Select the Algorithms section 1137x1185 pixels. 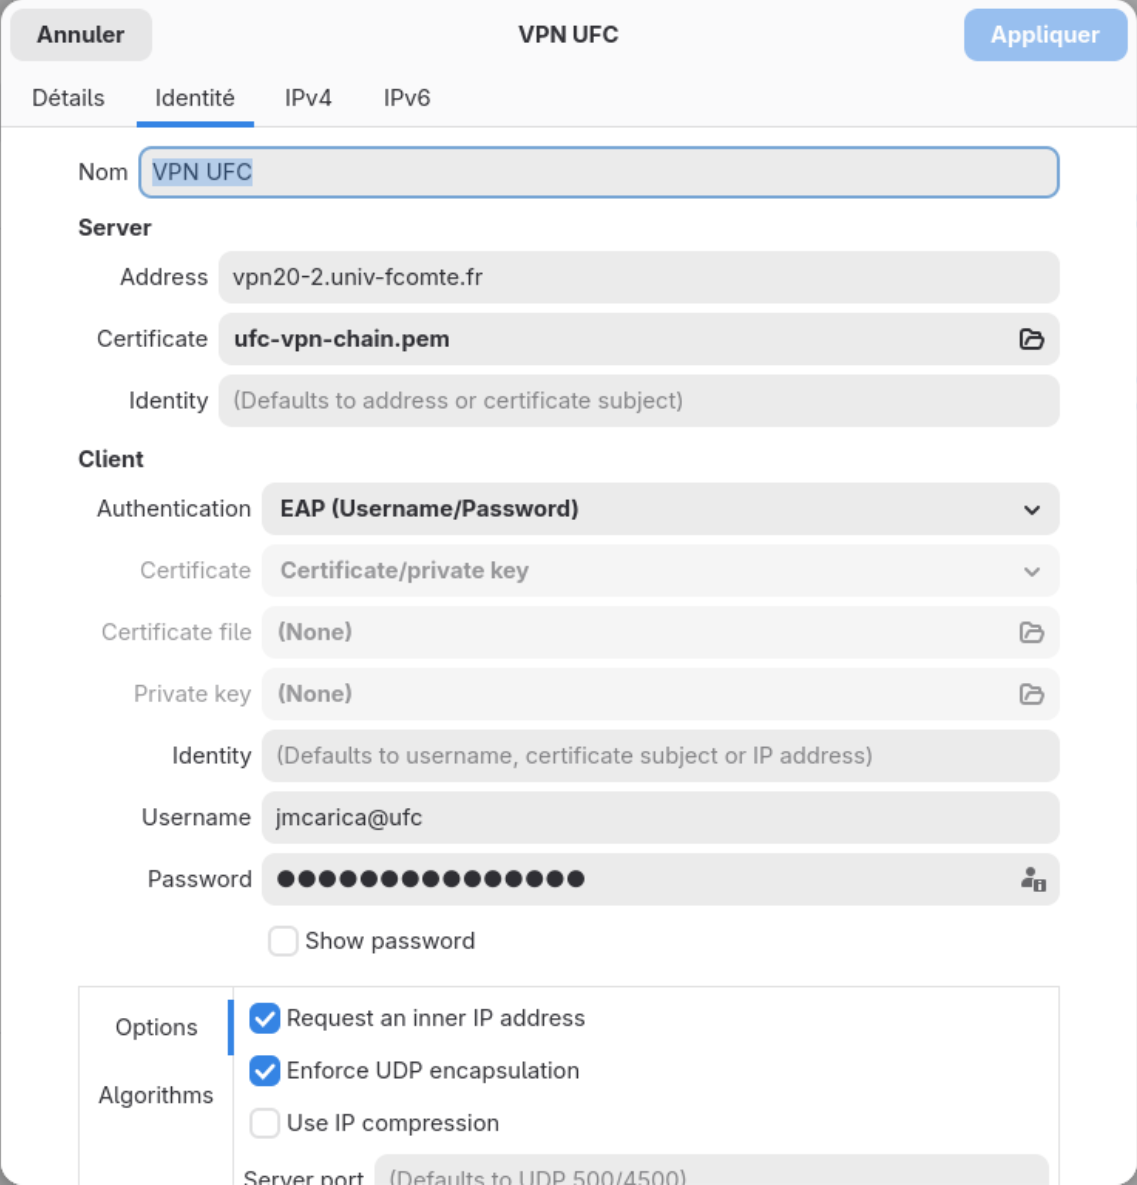(x=156, y=1095)
